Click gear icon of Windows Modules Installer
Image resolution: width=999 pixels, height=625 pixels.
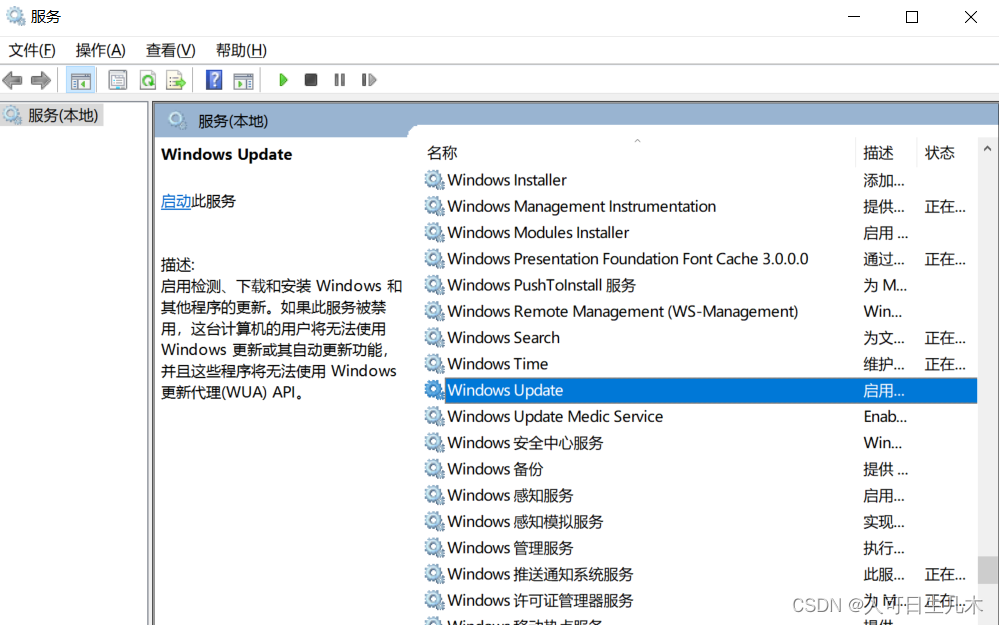click(435, 233)
